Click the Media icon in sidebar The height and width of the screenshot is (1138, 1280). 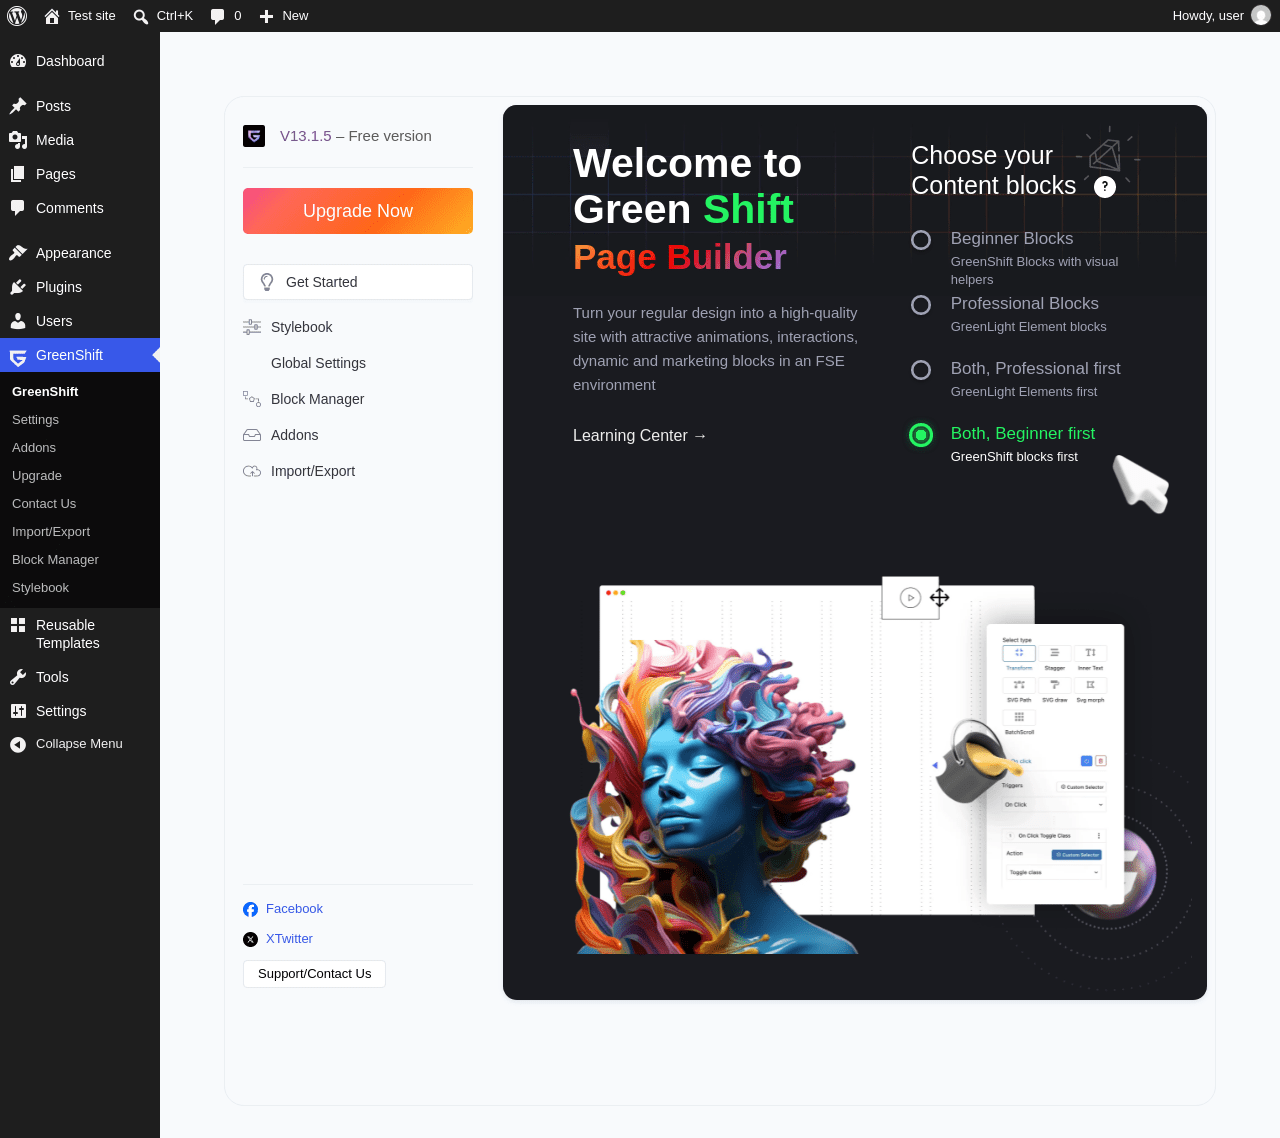(x=18, y=140)
